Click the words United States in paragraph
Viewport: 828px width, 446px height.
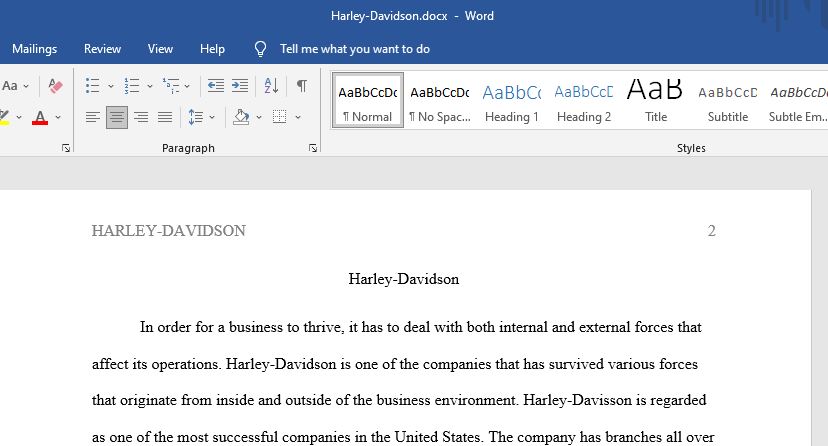[x=438, y=437]
